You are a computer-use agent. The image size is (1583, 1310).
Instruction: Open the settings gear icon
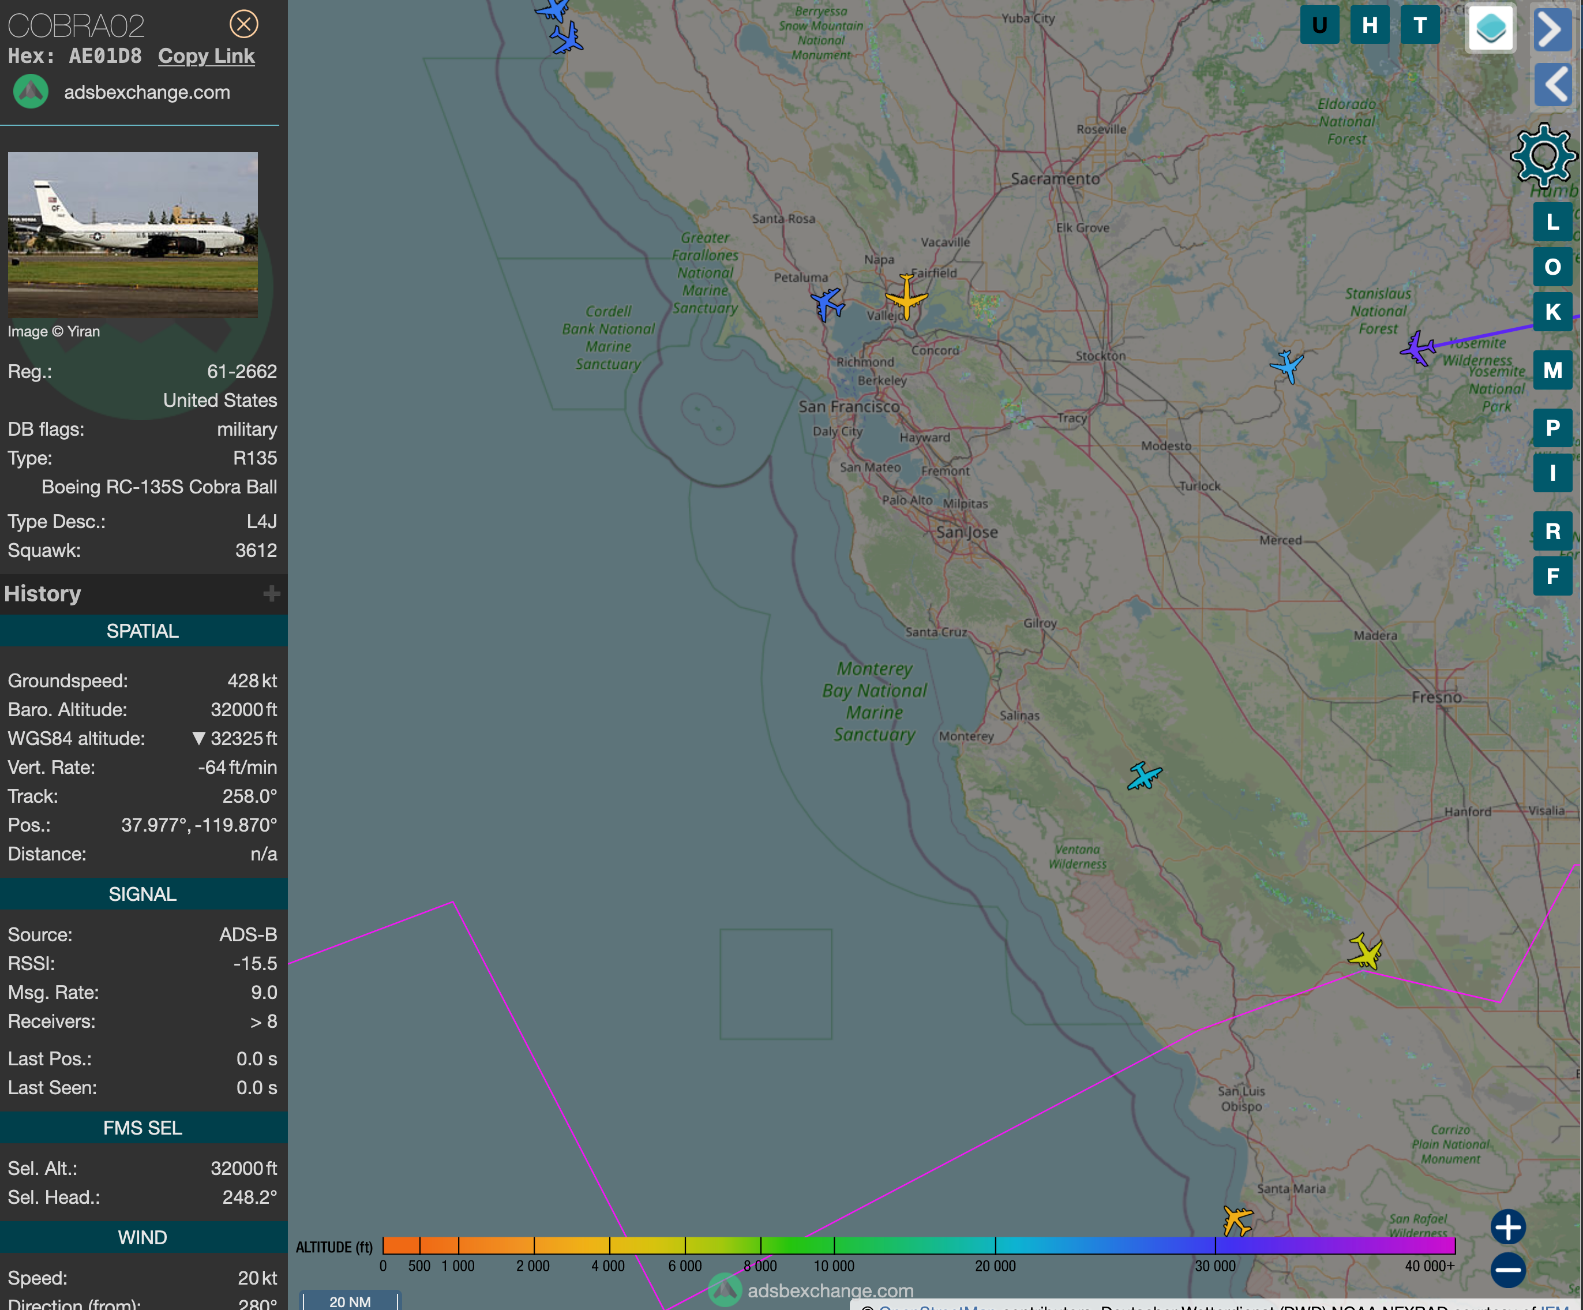click(x=1543, y=156)
